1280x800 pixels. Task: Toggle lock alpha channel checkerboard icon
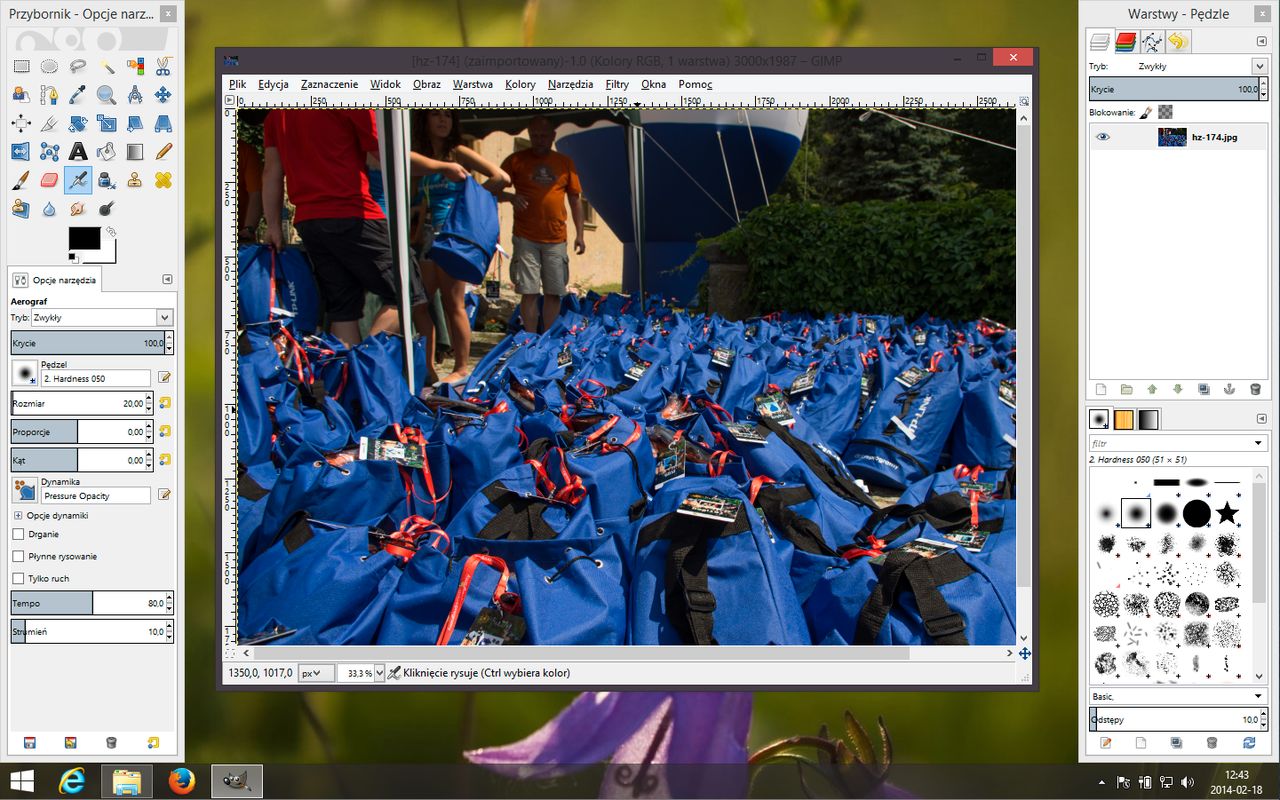[1165, 113]
